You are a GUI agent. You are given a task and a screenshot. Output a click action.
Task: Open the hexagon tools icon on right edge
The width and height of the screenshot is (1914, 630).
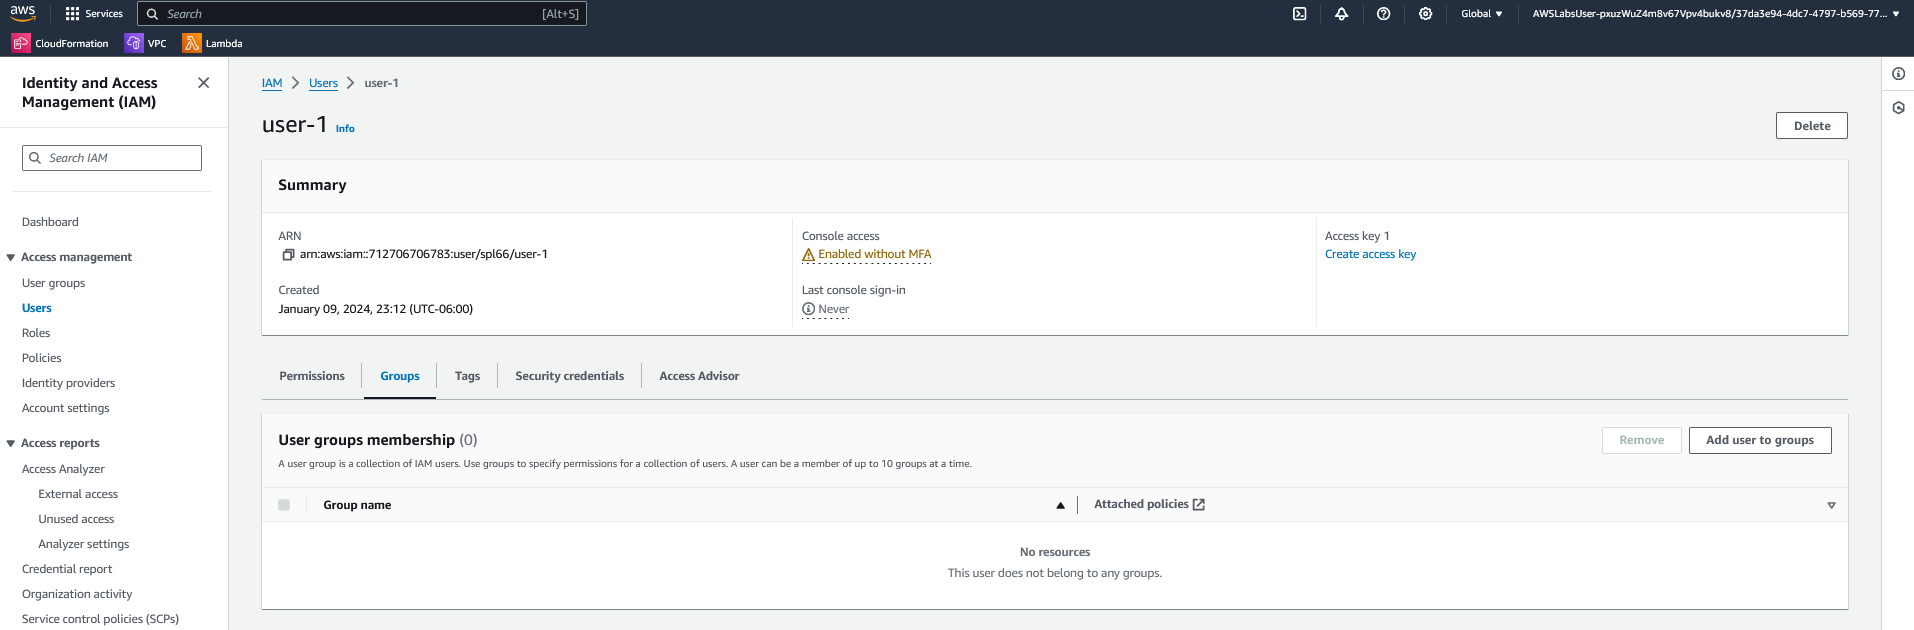pos(1898,108)
